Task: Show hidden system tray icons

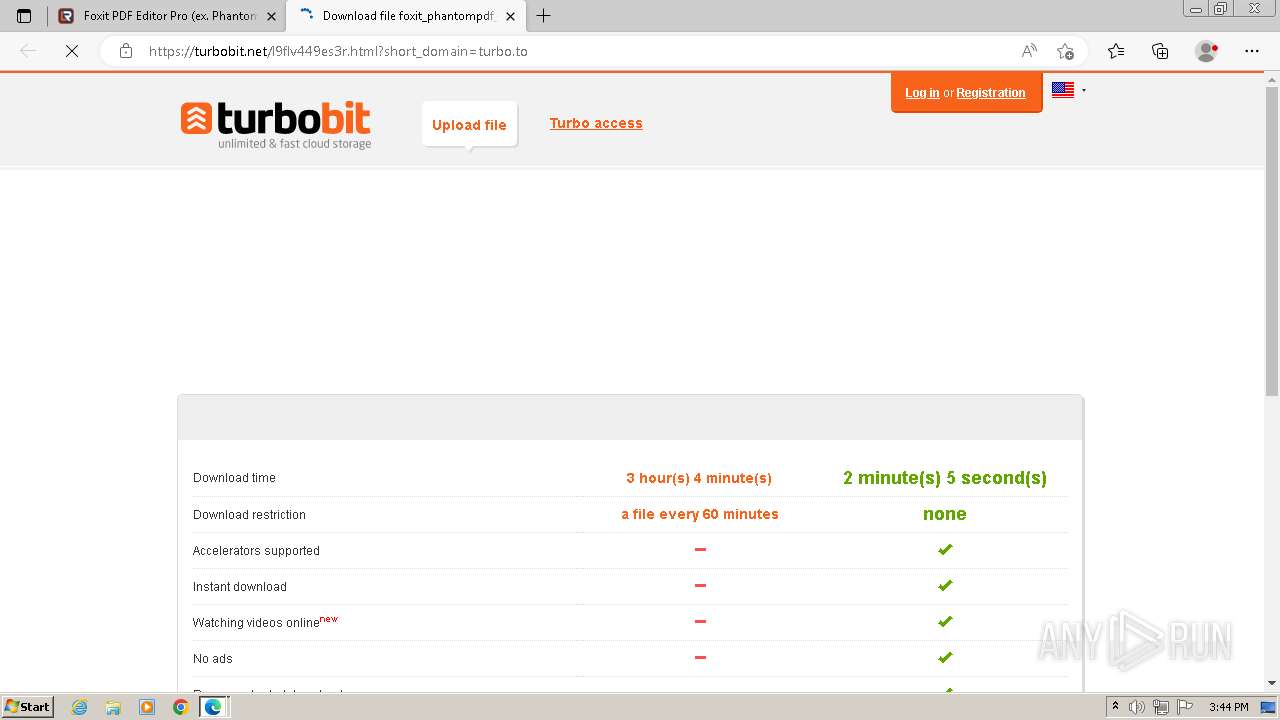Action: pos(1116,707)
